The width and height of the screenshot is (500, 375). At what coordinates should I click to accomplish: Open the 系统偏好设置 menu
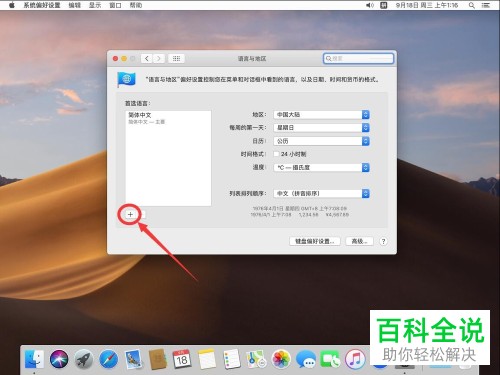coord(42,5)
